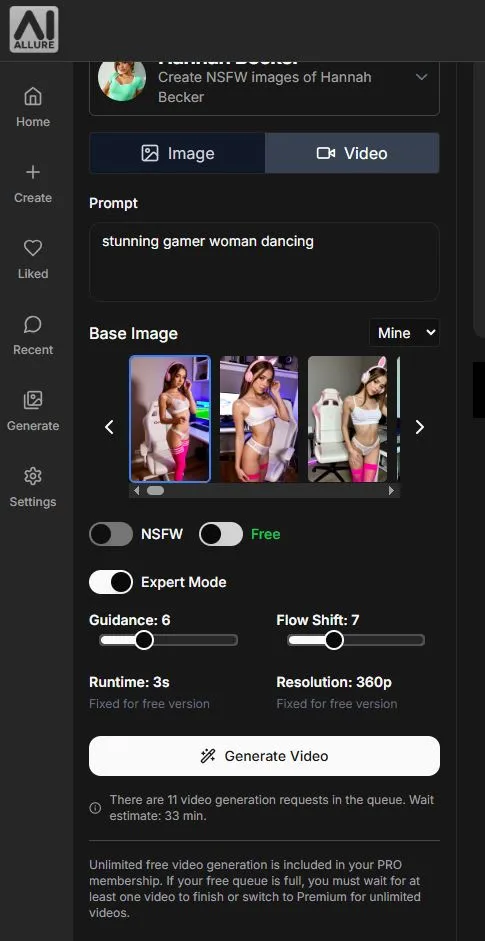Go to Home in the sidebar
485x941 pixels.
coord(33,107)
